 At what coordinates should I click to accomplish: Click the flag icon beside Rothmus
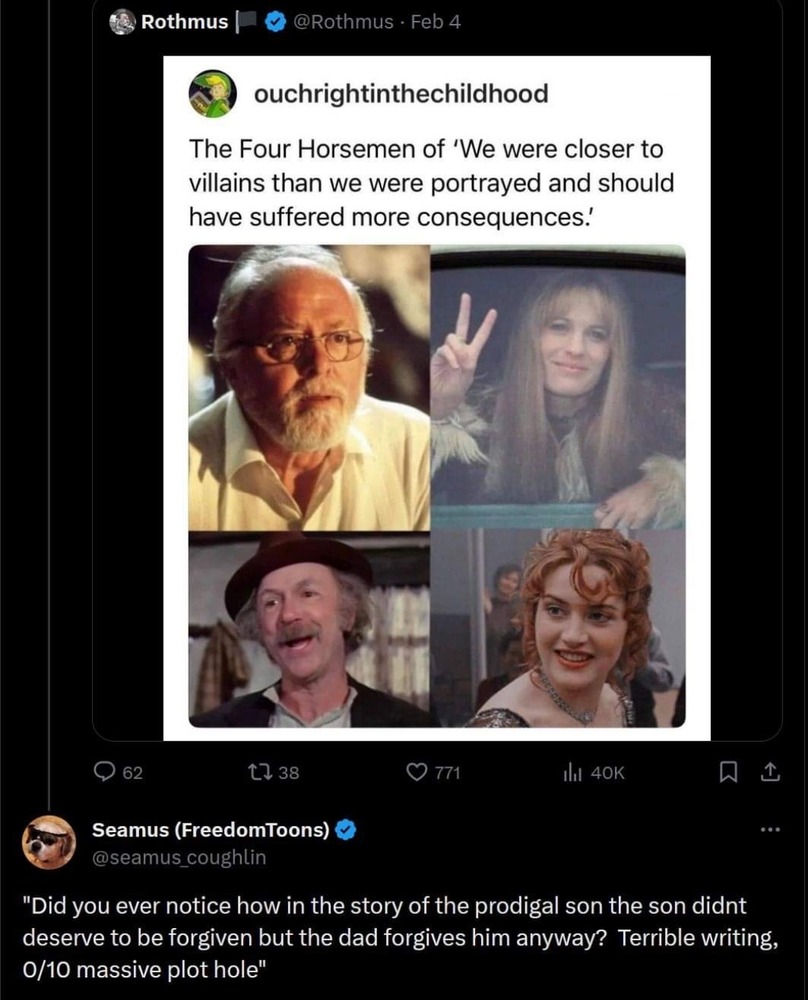247,22
